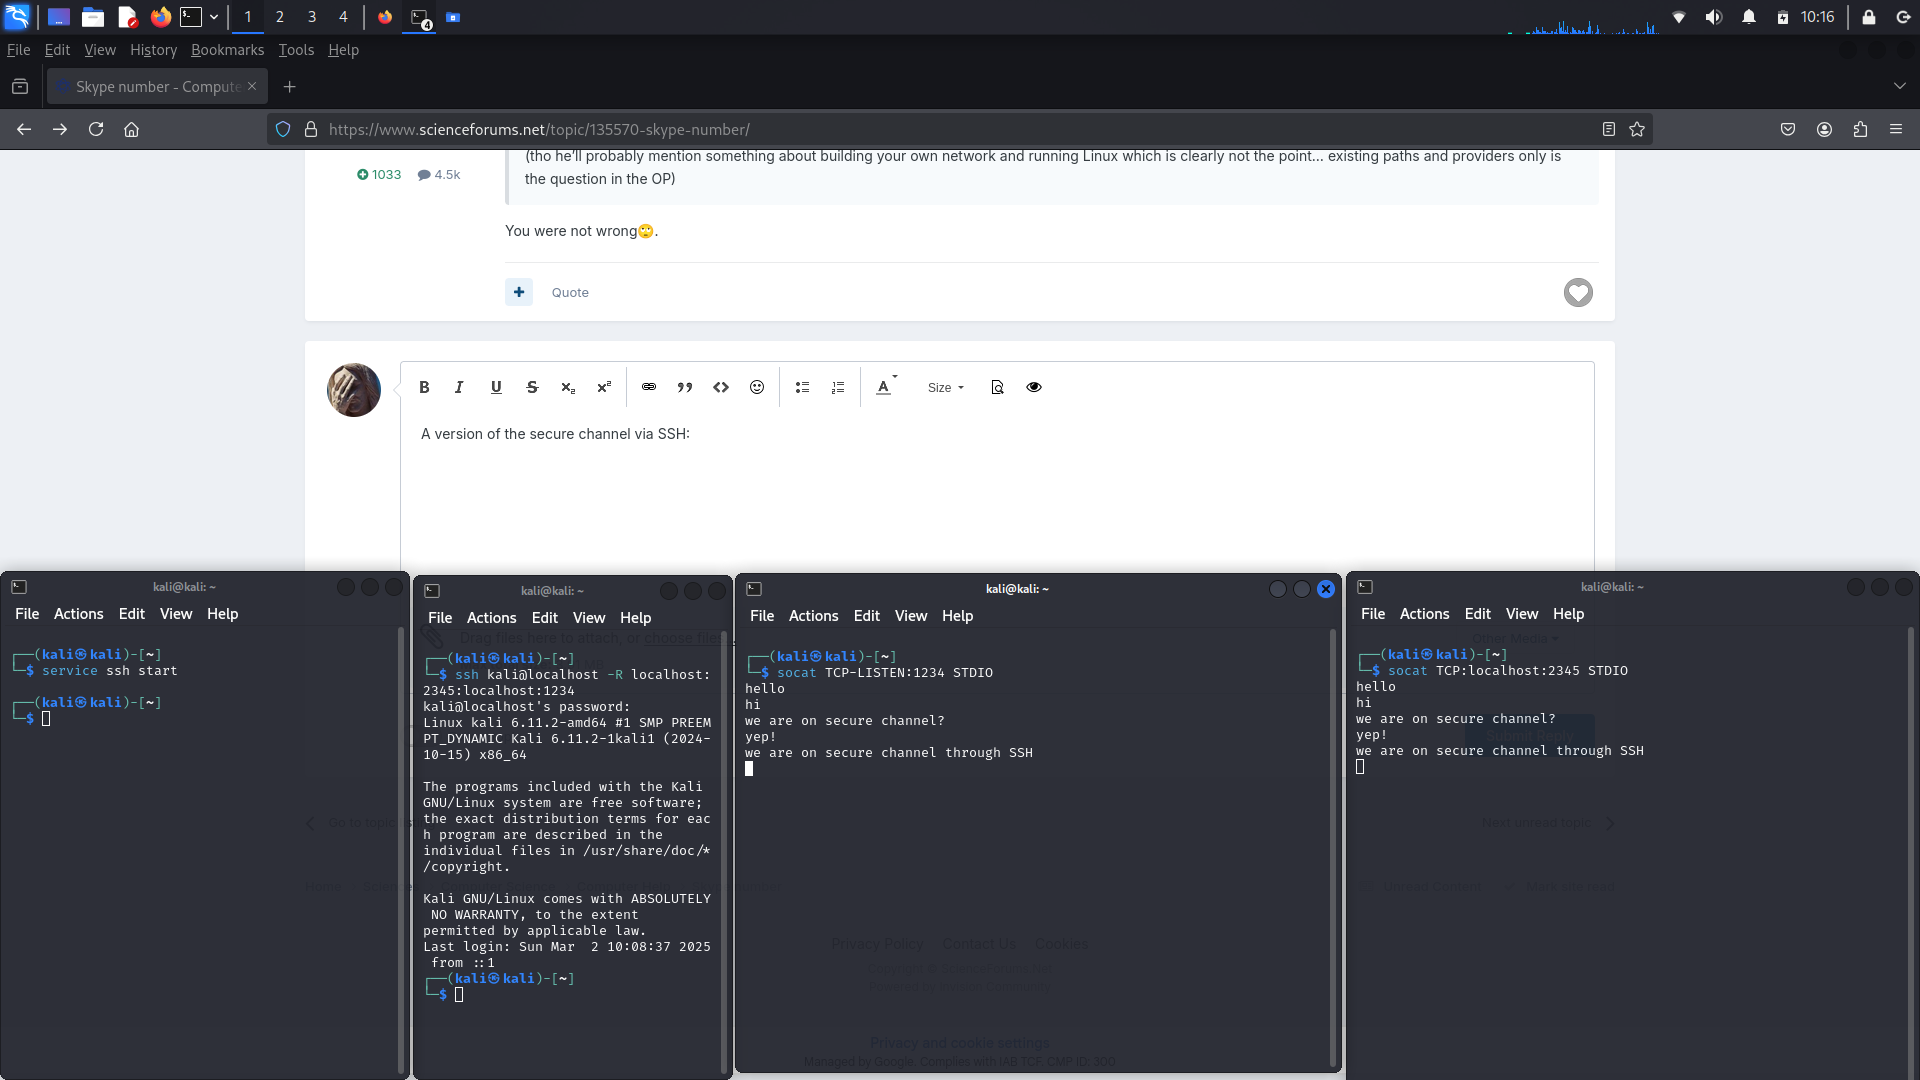Expand the list all tabs chevron

(x=1899, y=86)
